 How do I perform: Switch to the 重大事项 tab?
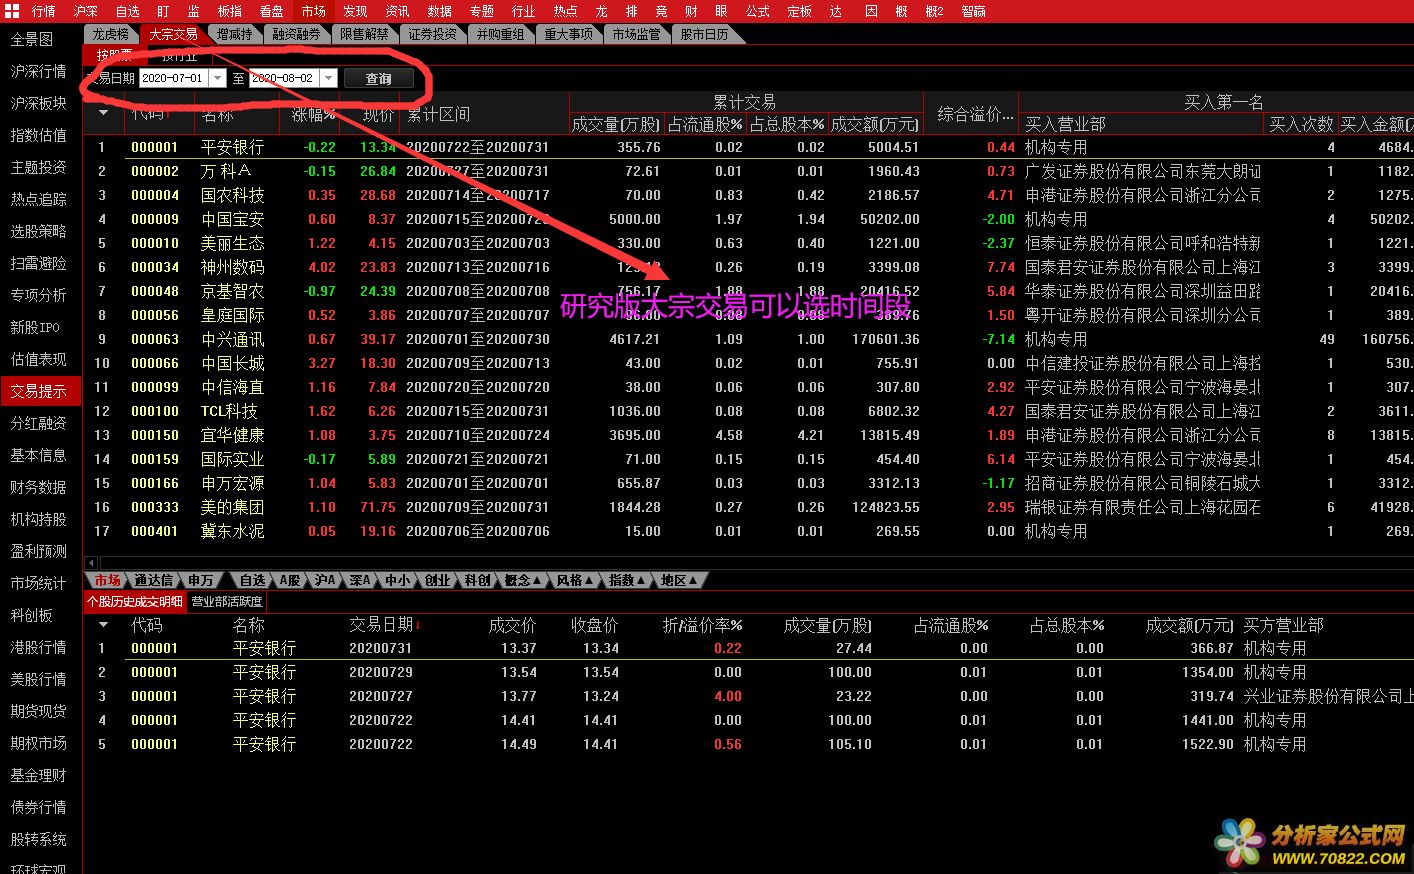tap(568, 34)
